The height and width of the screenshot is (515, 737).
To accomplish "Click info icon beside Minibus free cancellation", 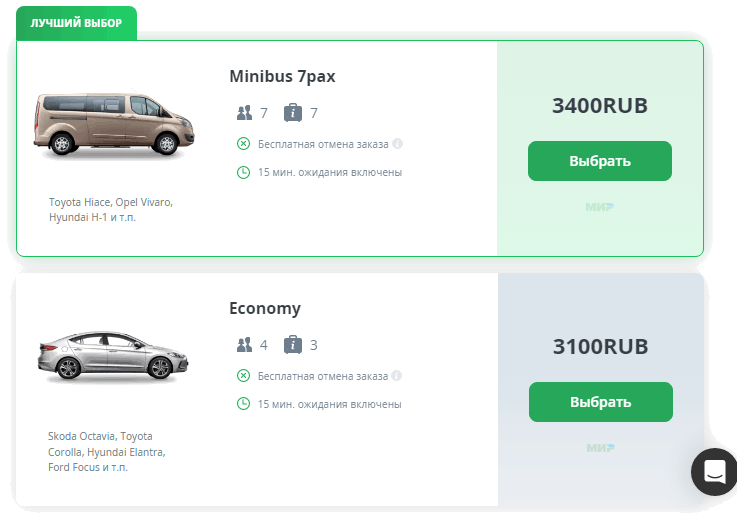I will point(397,144).
